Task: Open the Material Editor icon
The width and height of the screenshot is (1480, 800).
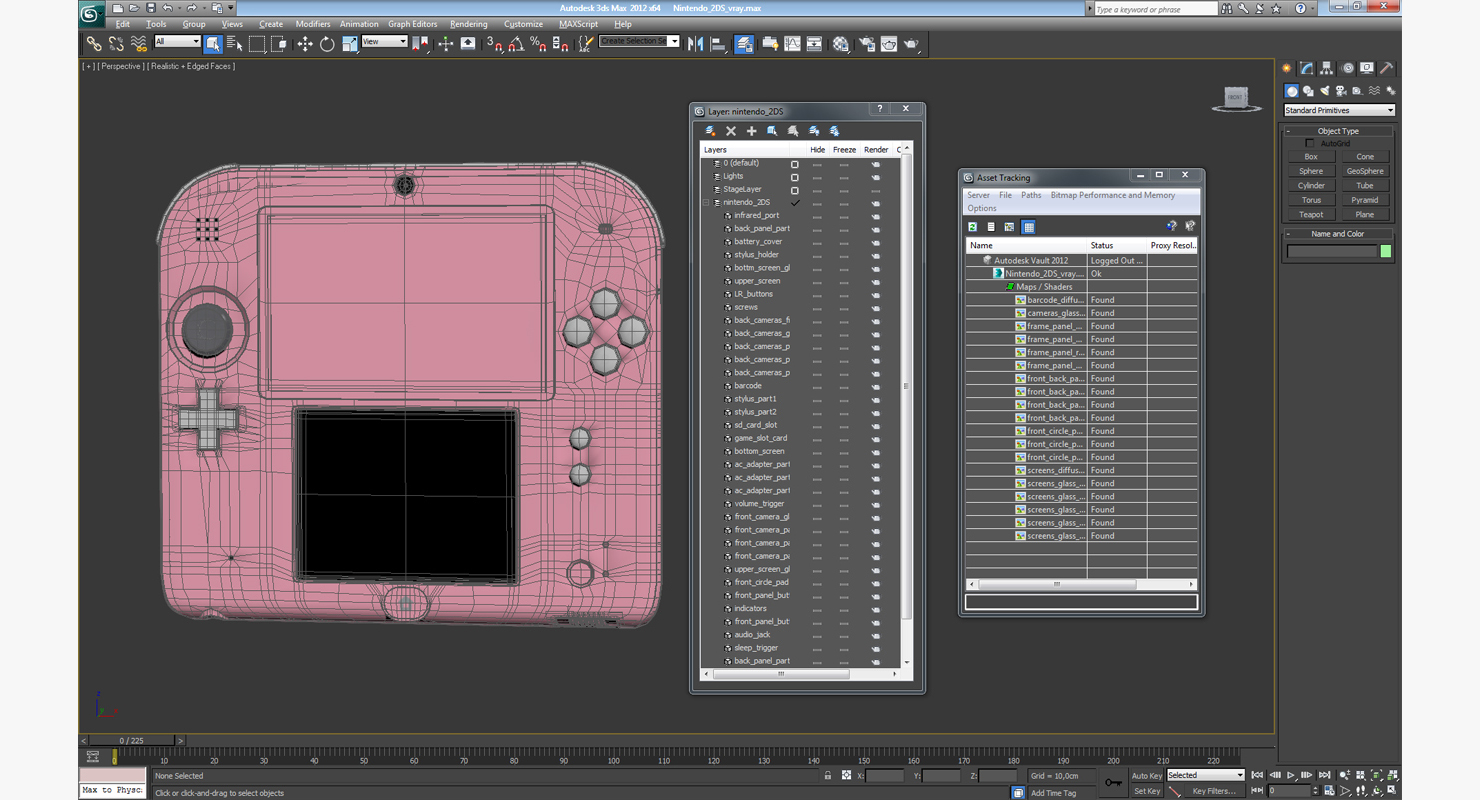Action: (x=841, y=44)
